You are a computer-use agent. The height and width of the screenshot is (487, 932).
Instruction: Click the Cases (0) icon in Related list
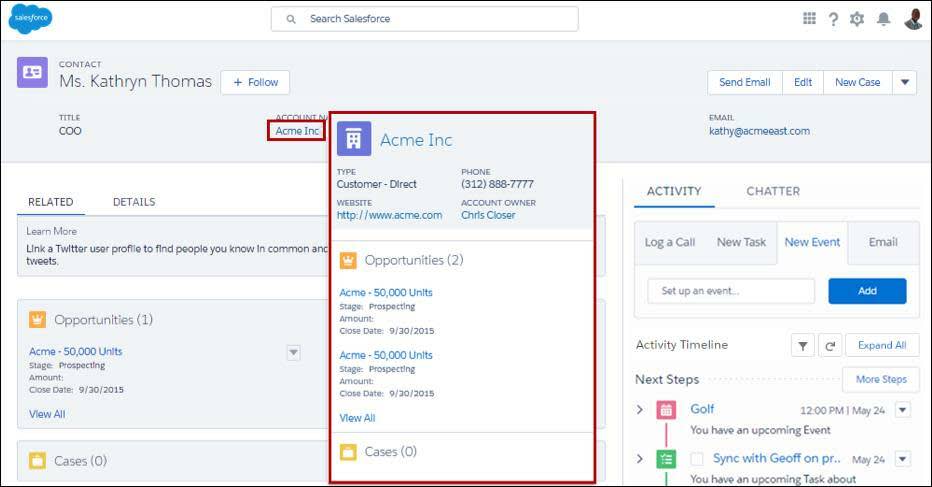pyautogui.click(x=37, y=461)
